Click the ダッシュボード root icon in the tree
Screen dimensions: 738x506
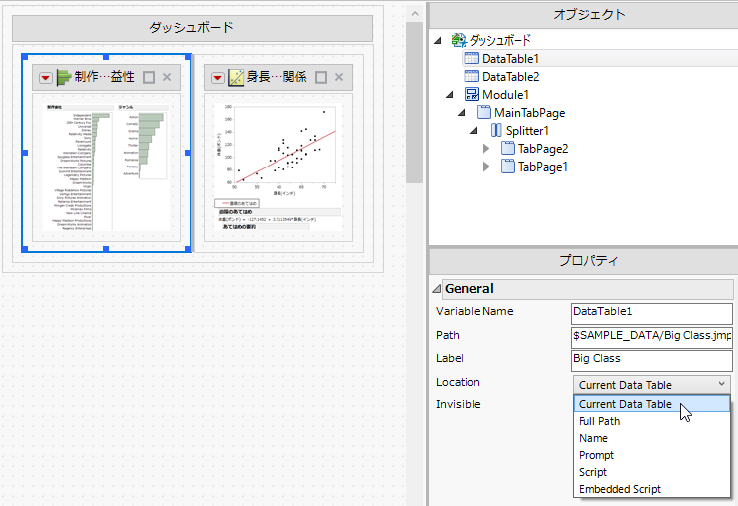click(459, 41)
